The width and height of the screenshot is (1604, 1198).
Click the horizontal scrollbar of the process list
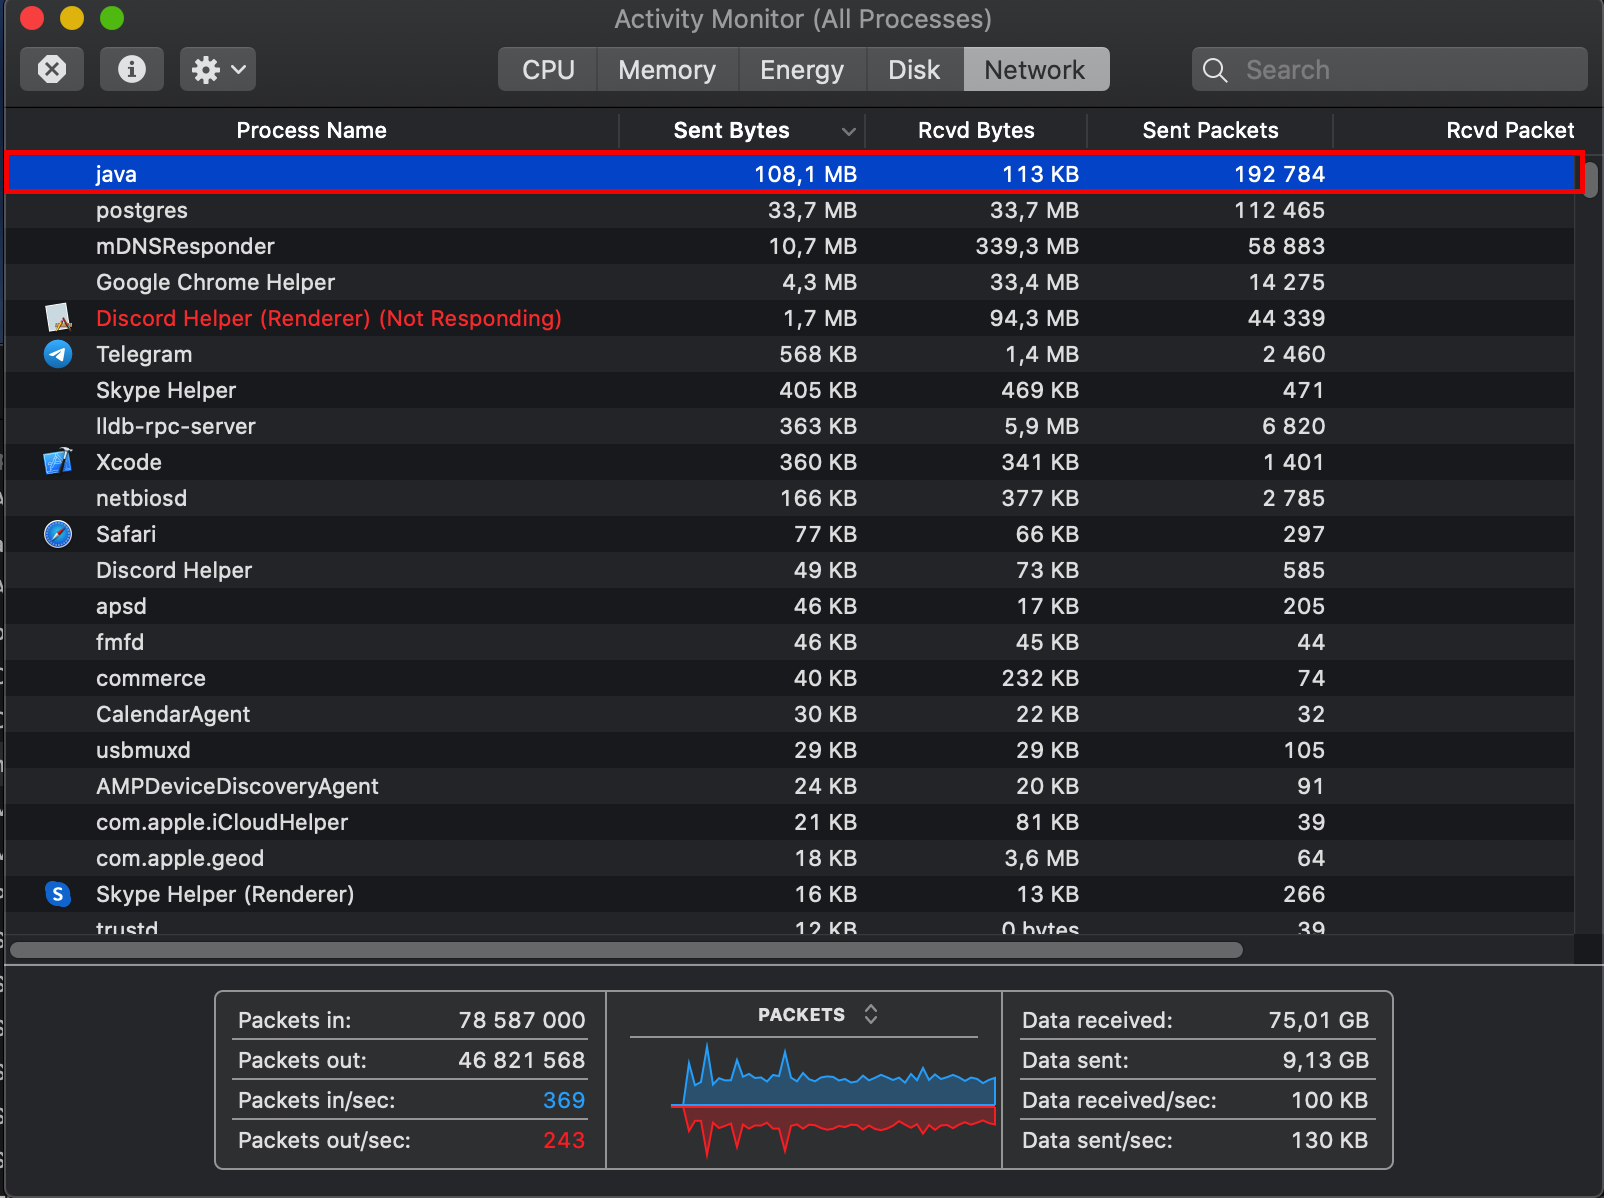[626, 950]
